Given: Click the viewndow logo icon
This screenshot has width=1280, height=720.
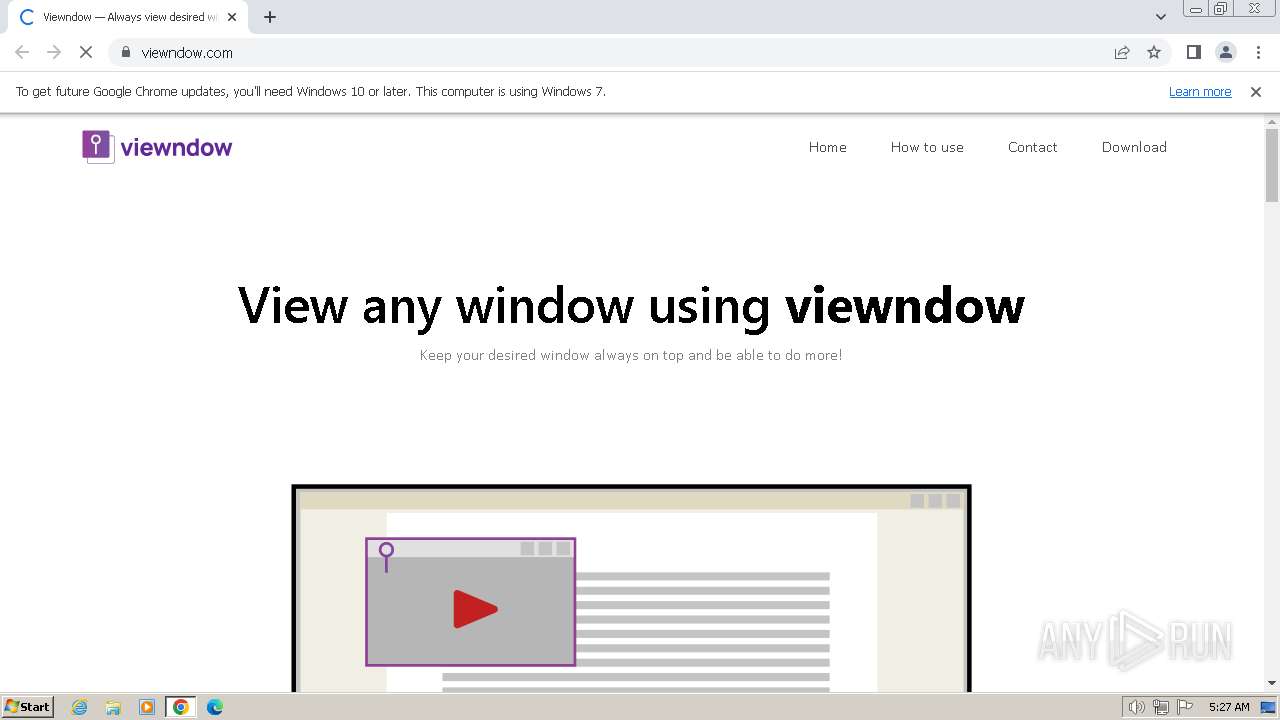Looking at the screenshot, I should pyautogui.click(x=97, y=147).
